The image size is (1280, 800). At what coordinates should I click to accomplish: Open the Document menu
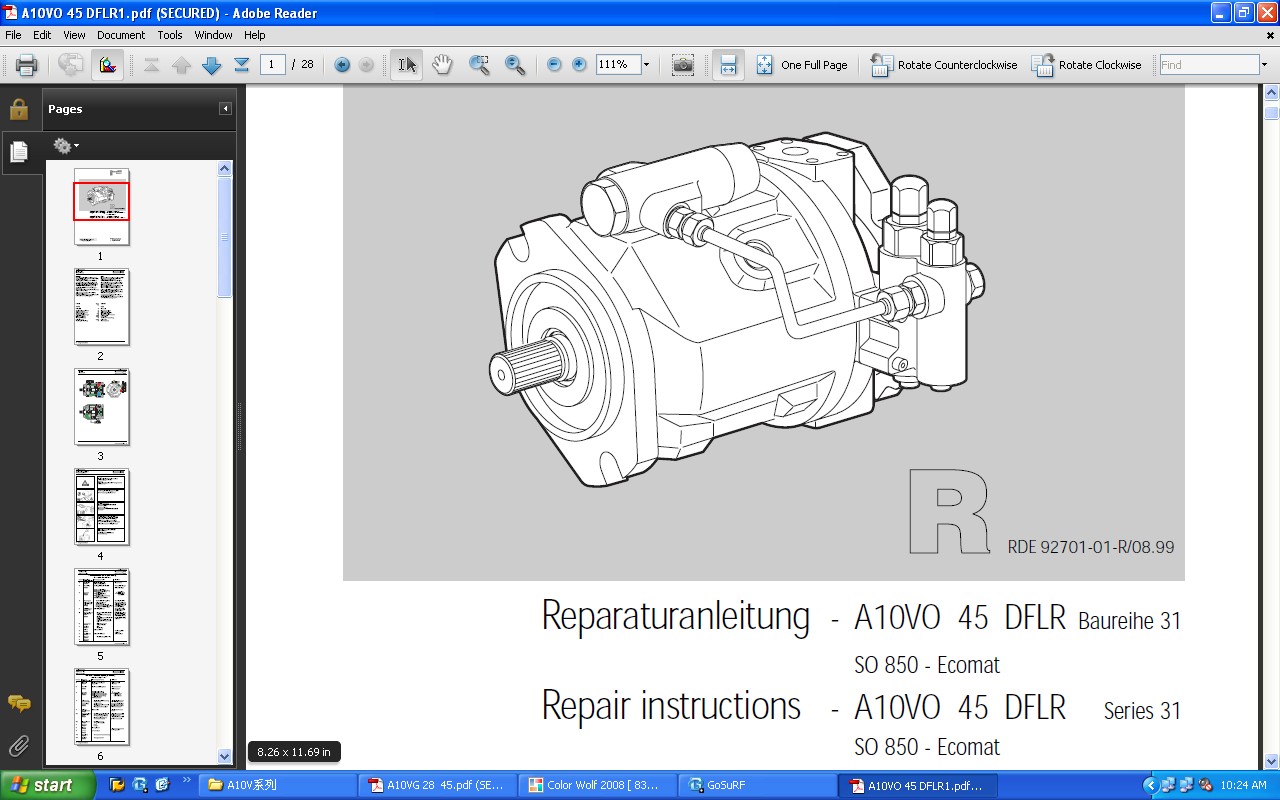pyautogui.click(x=121, y=35)
